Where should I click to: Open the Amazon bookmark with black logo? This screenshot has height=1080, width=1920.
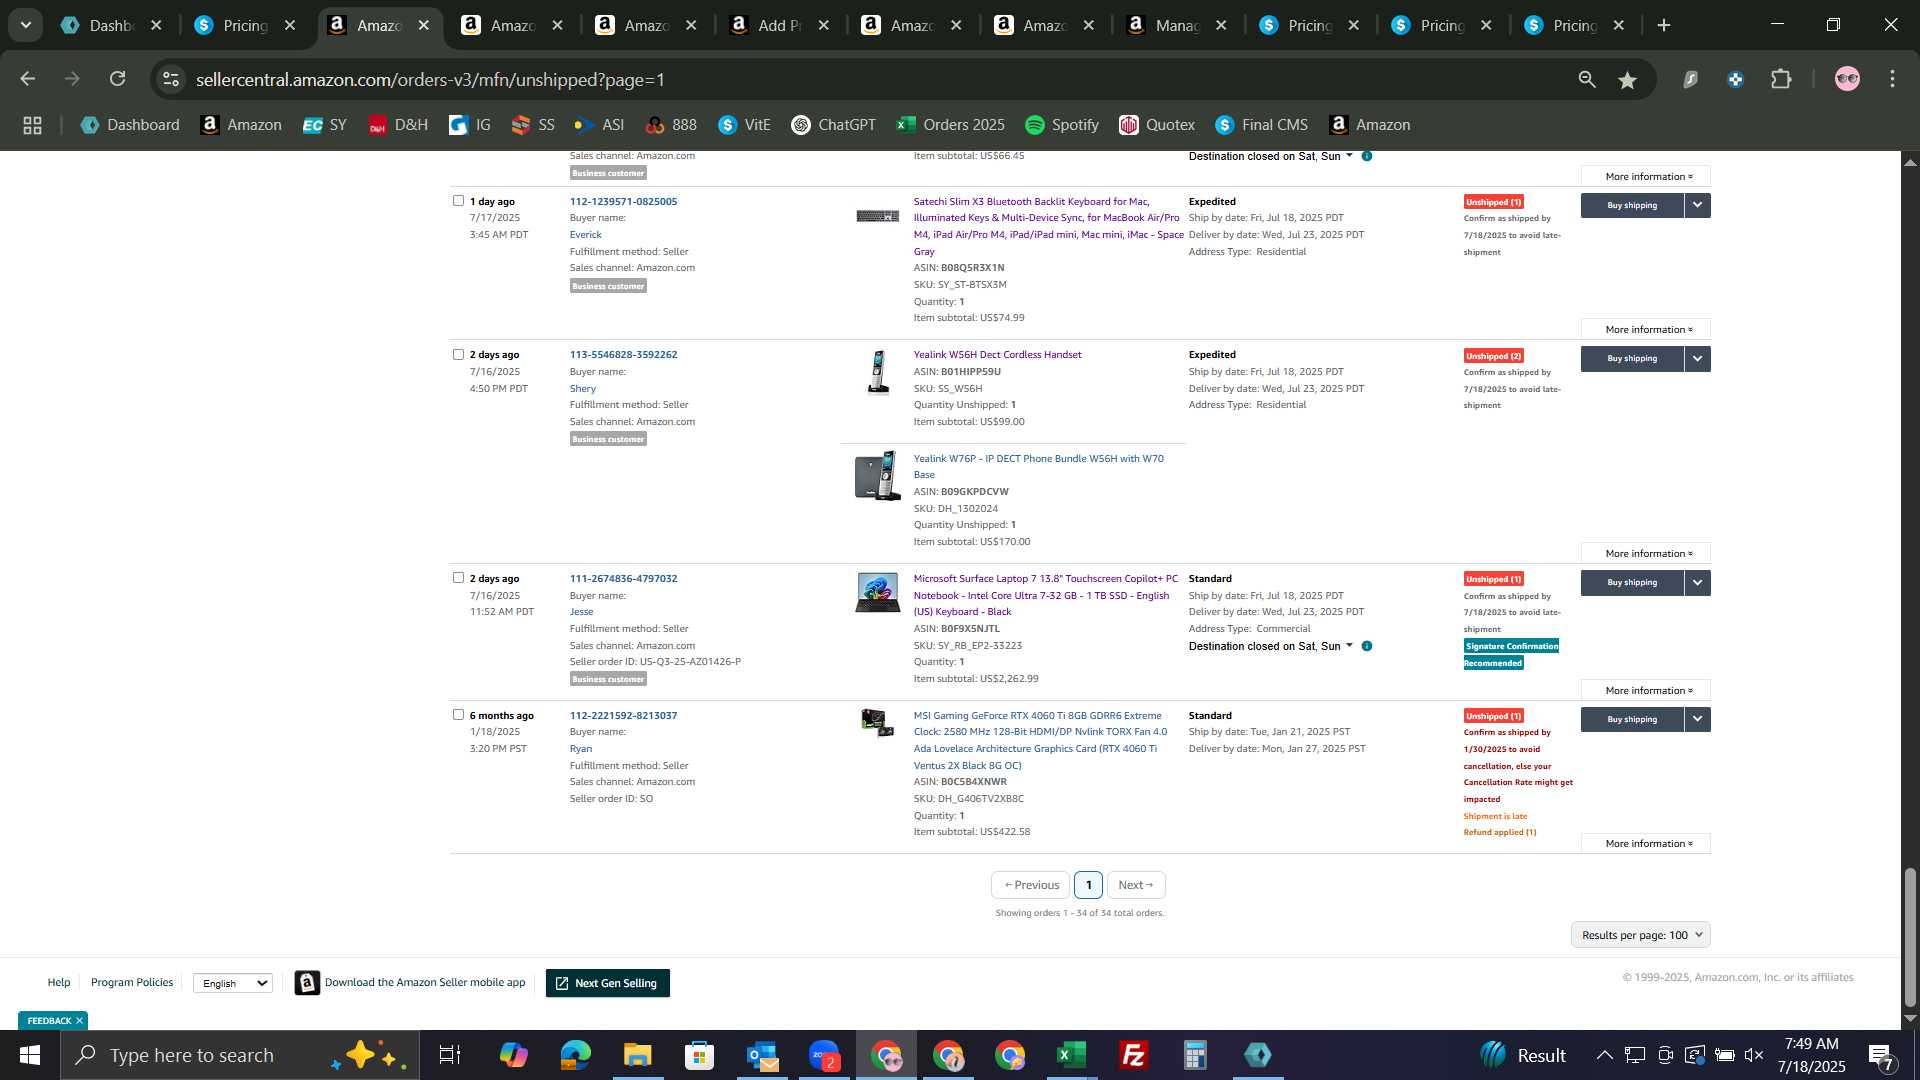(241, 125)
